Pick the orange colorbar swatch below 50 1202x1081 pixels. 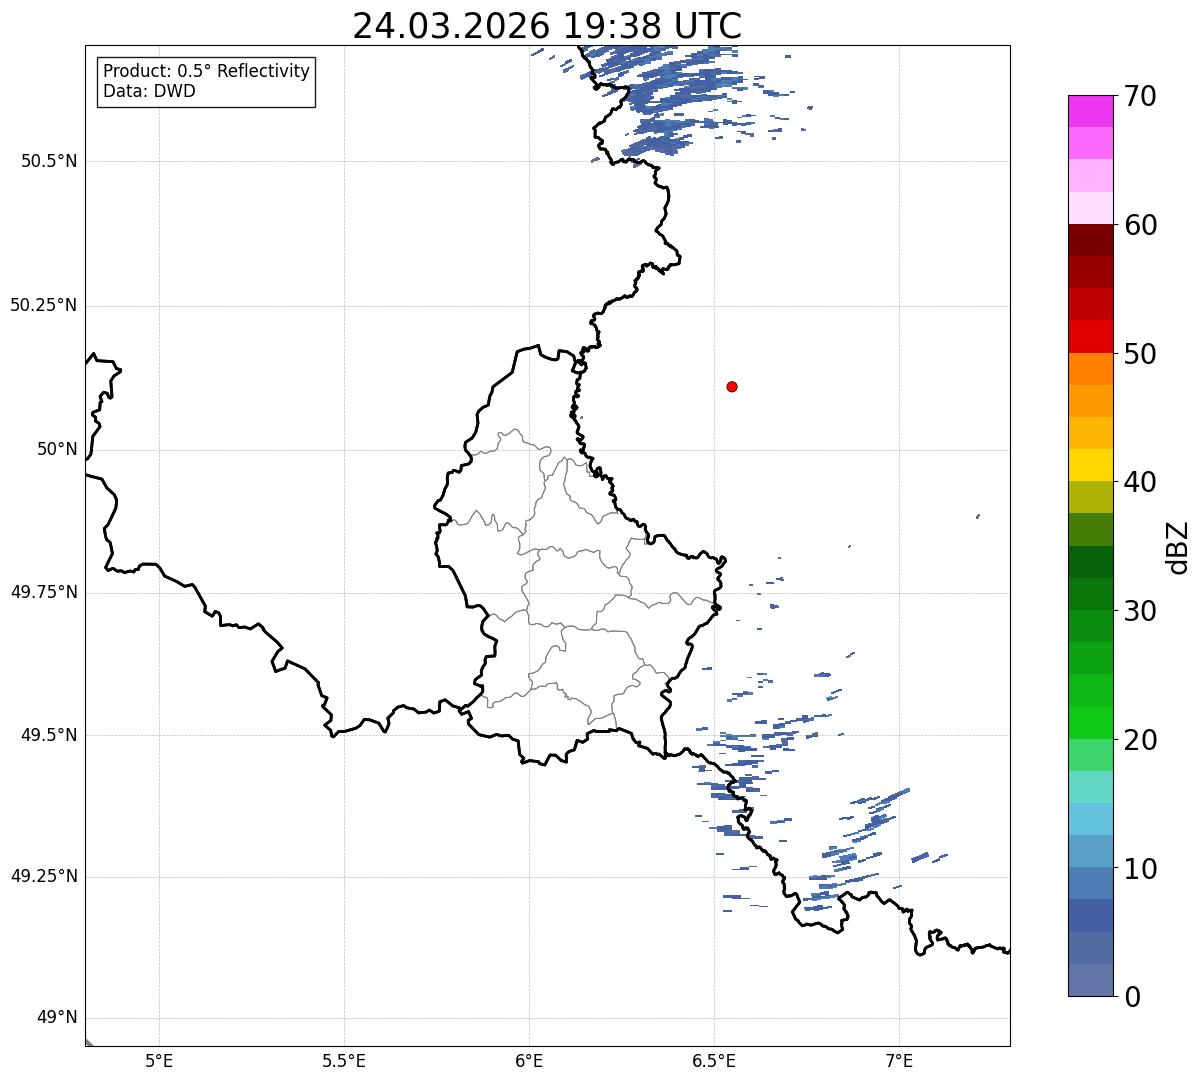point(1091,369)
